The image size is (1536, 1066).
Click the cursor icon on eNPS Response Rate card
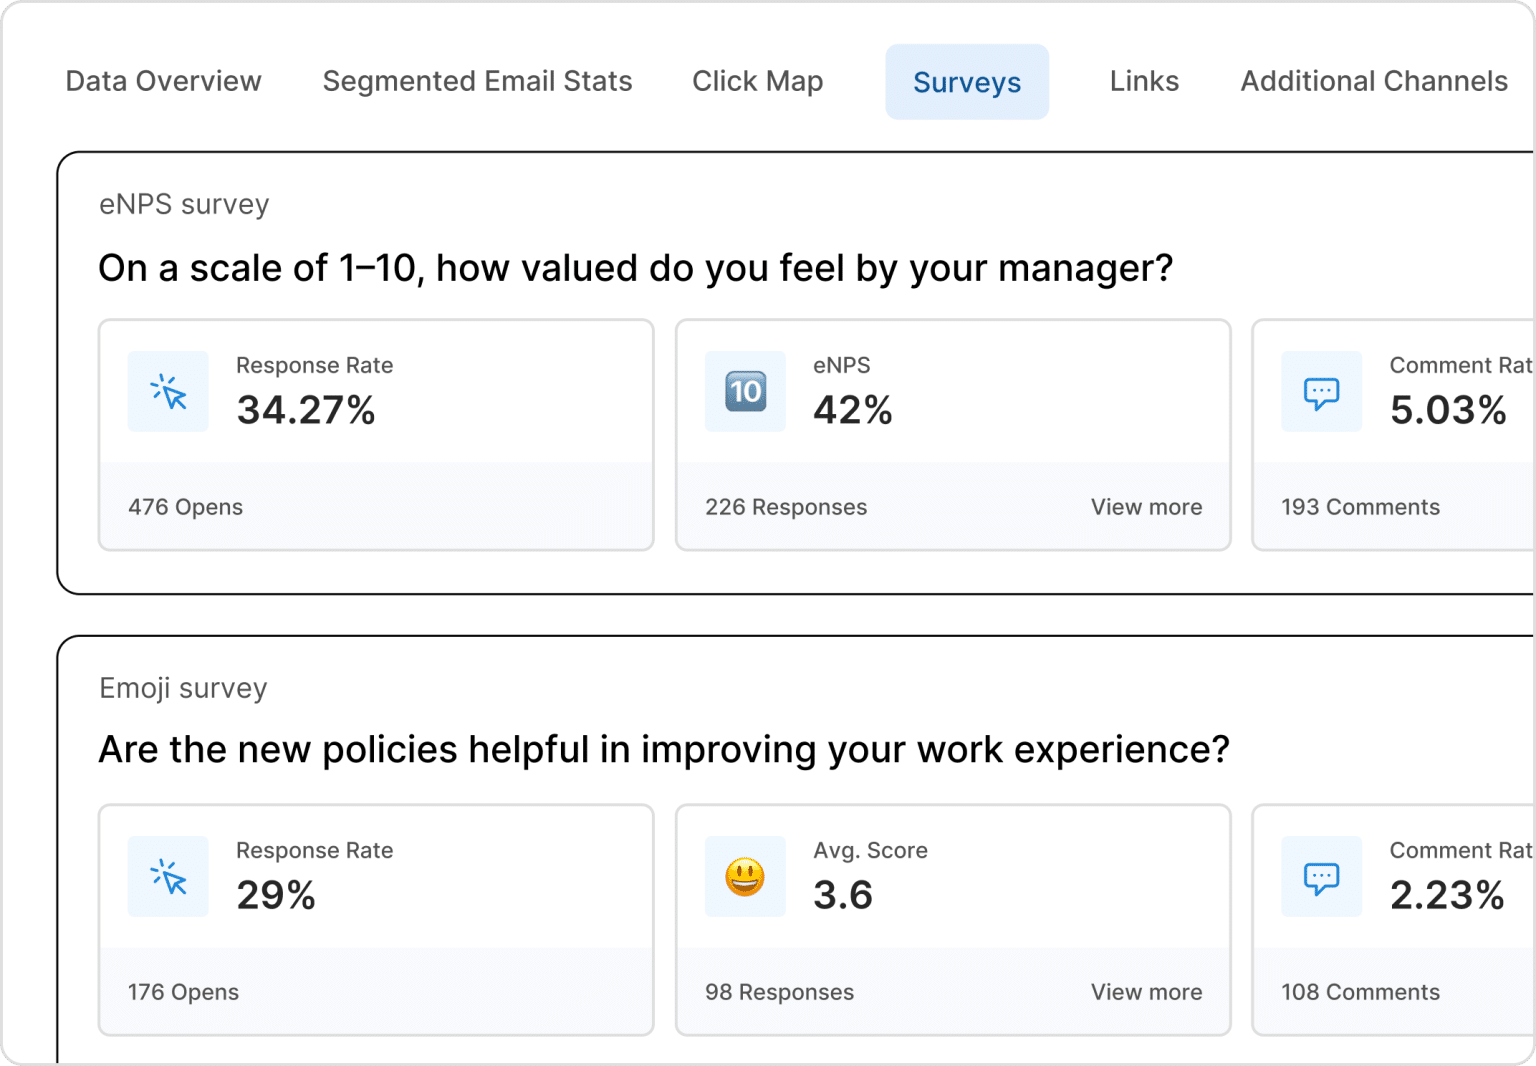point(168,392)
